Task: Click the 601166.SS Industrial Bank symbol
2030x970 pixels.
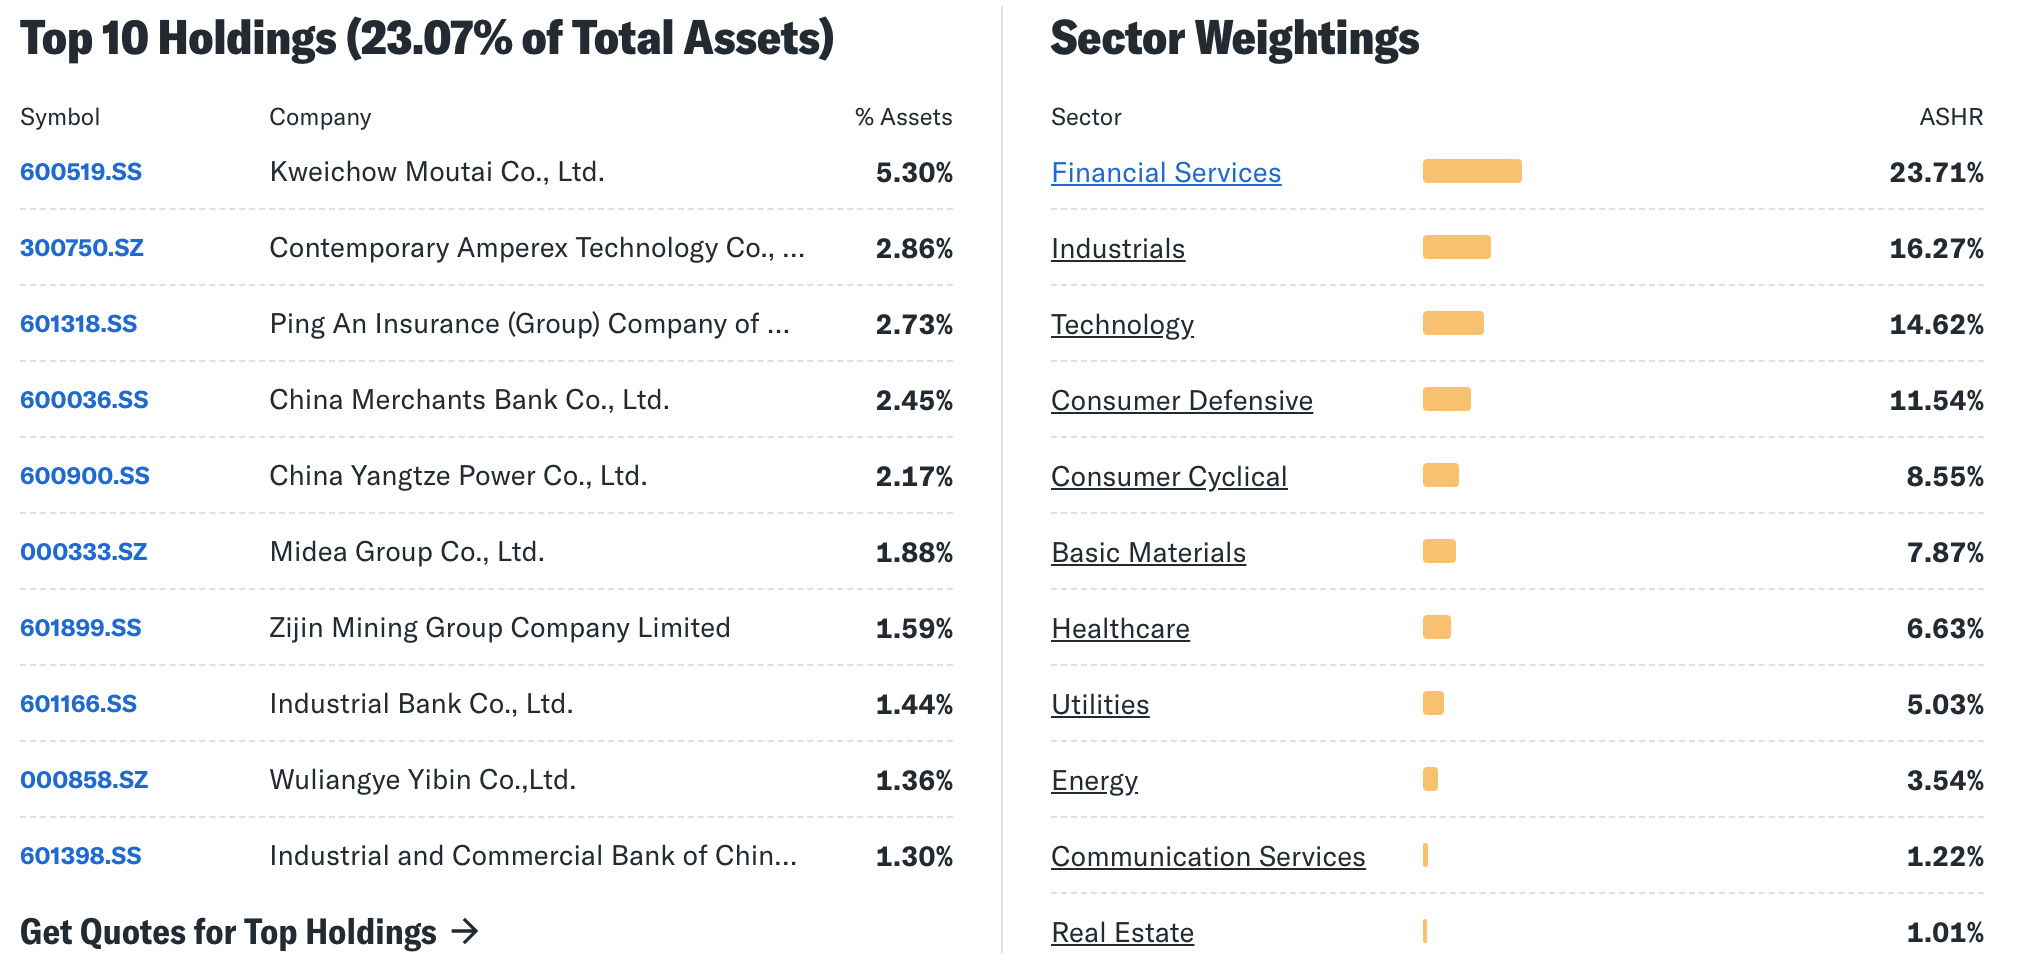Action: pyautogui.click(x=79, y=704)
